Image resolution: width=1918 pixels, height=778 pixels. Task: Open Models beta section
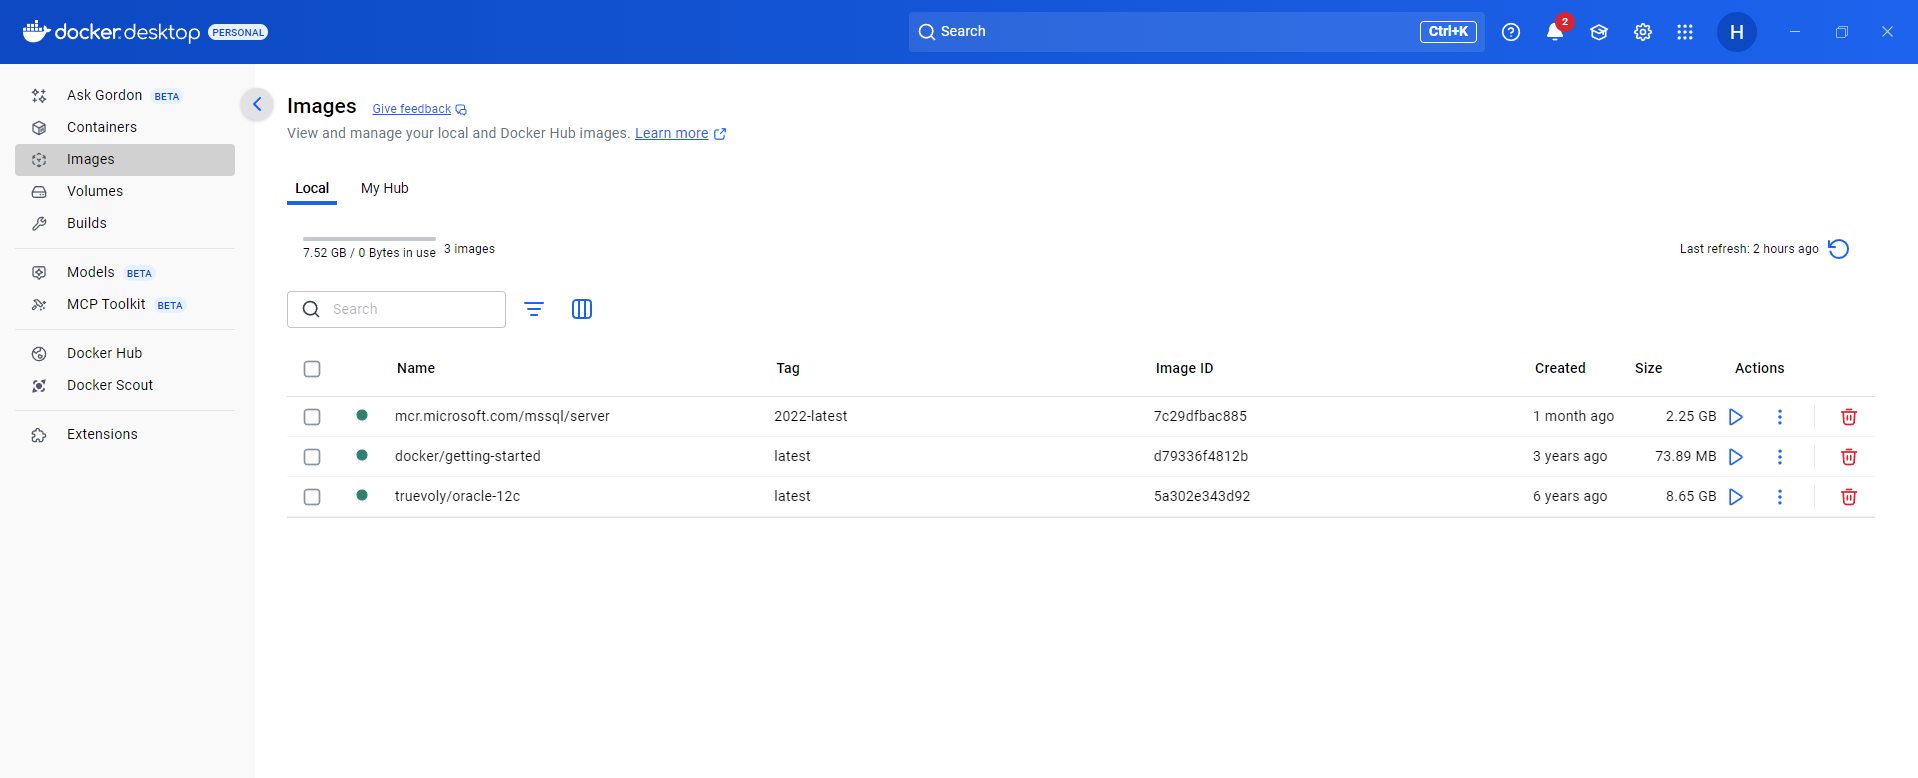(x=125, y=272)
